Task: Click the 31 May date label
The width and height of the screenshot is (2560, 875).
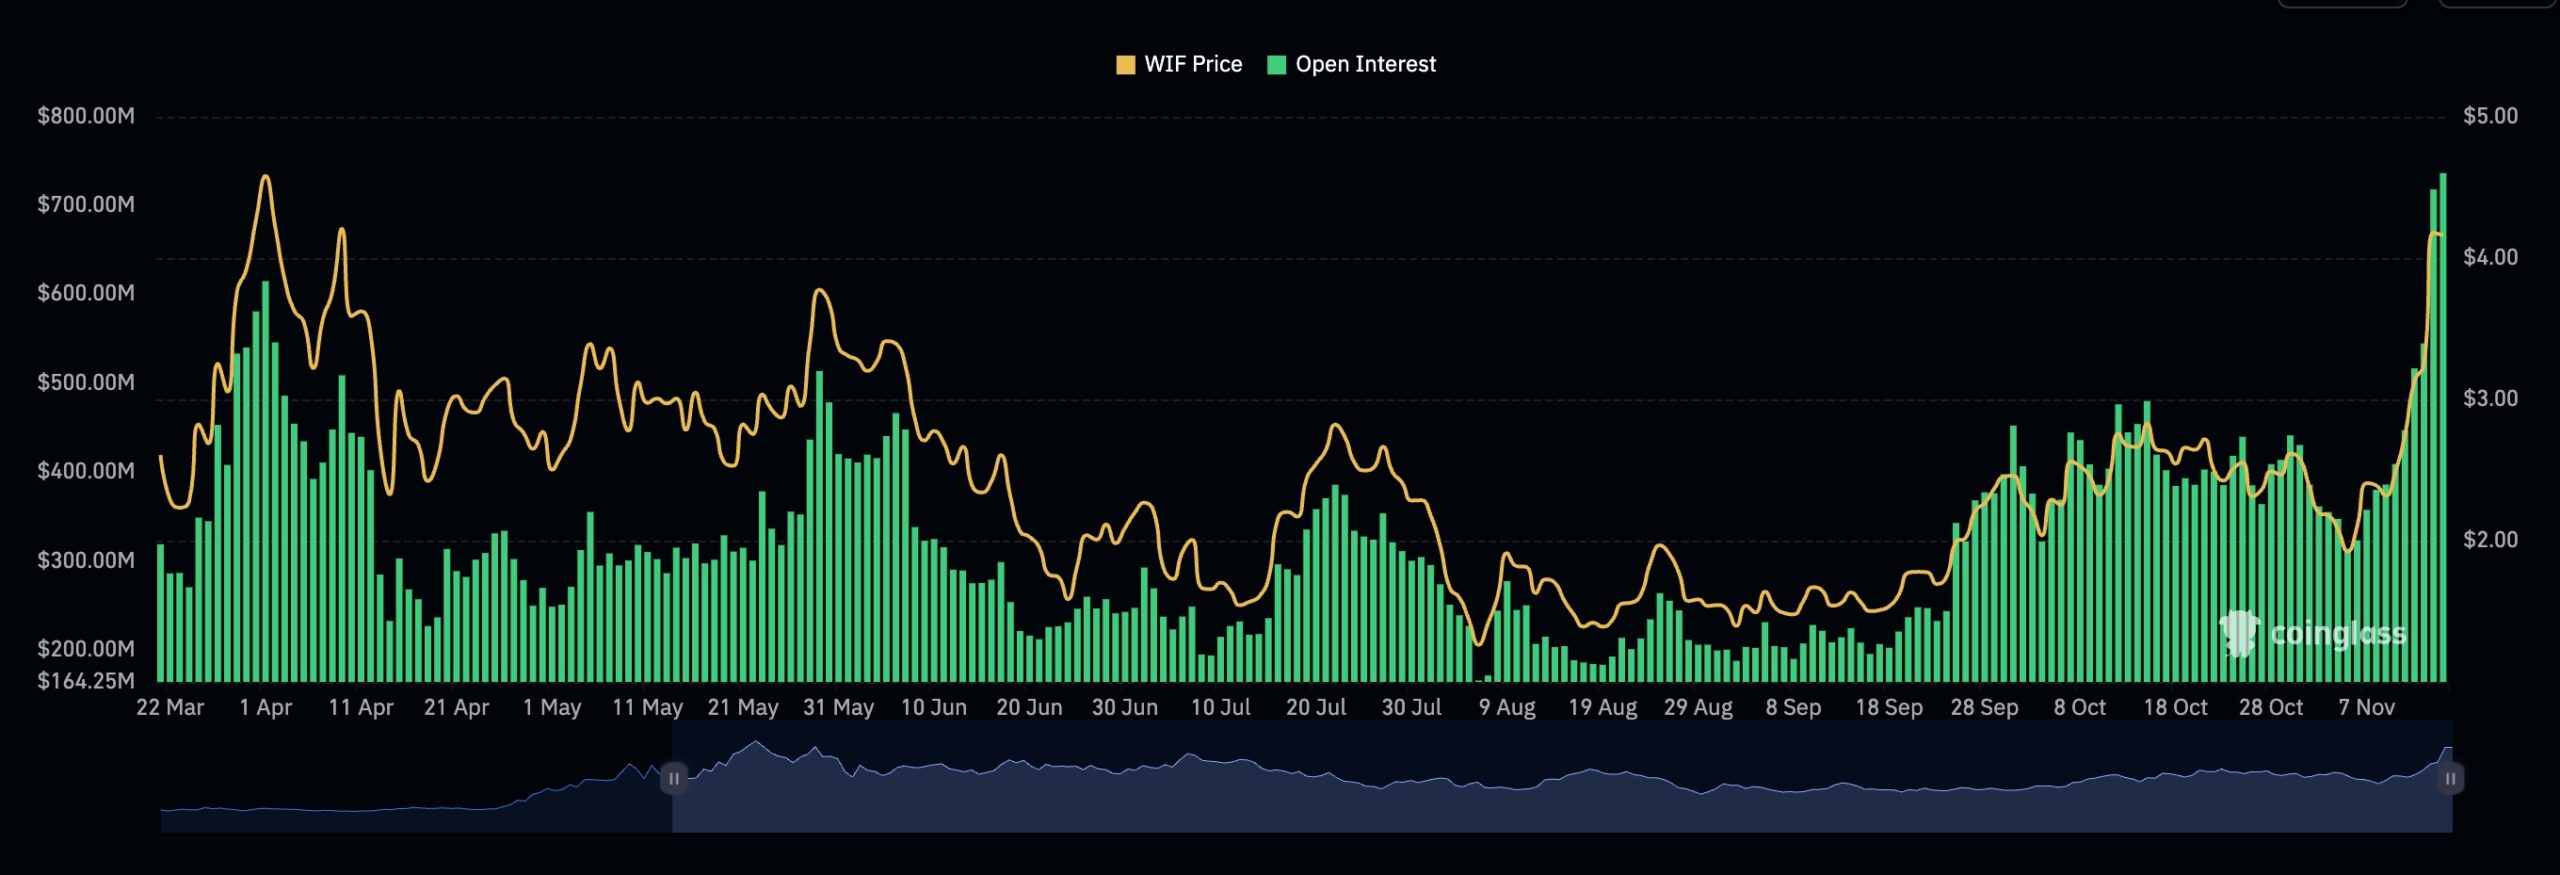Action: [x=839, y=707]
